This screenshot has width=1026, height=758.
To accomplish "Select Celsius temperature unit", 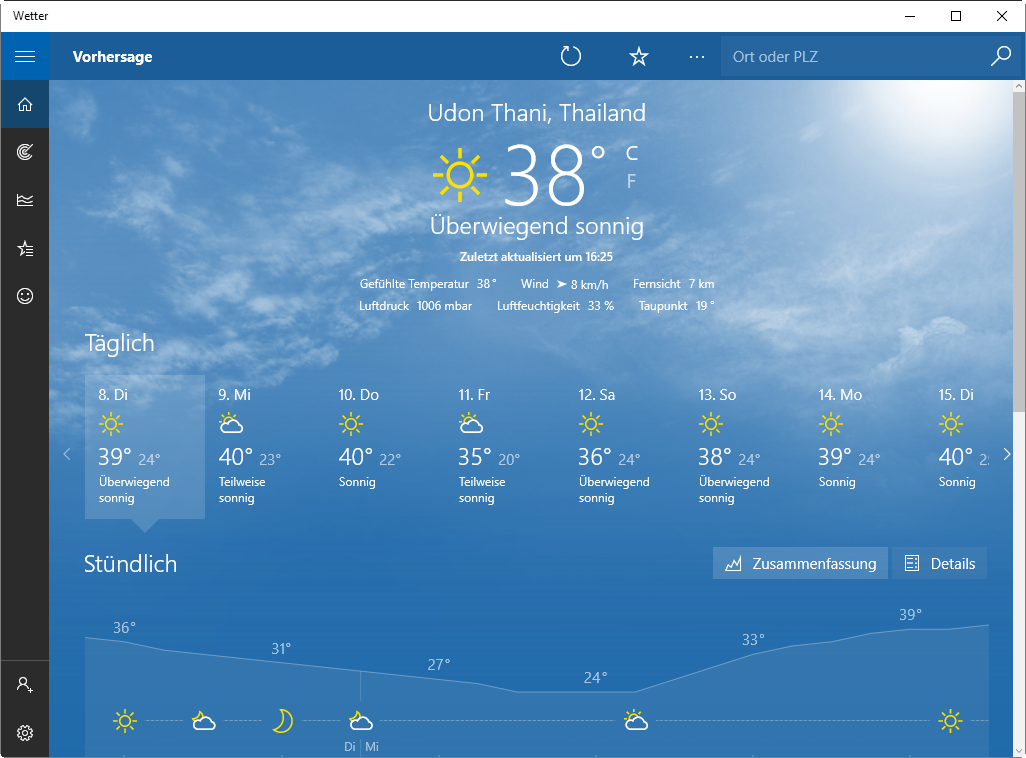I will click(x=631, y=153).
